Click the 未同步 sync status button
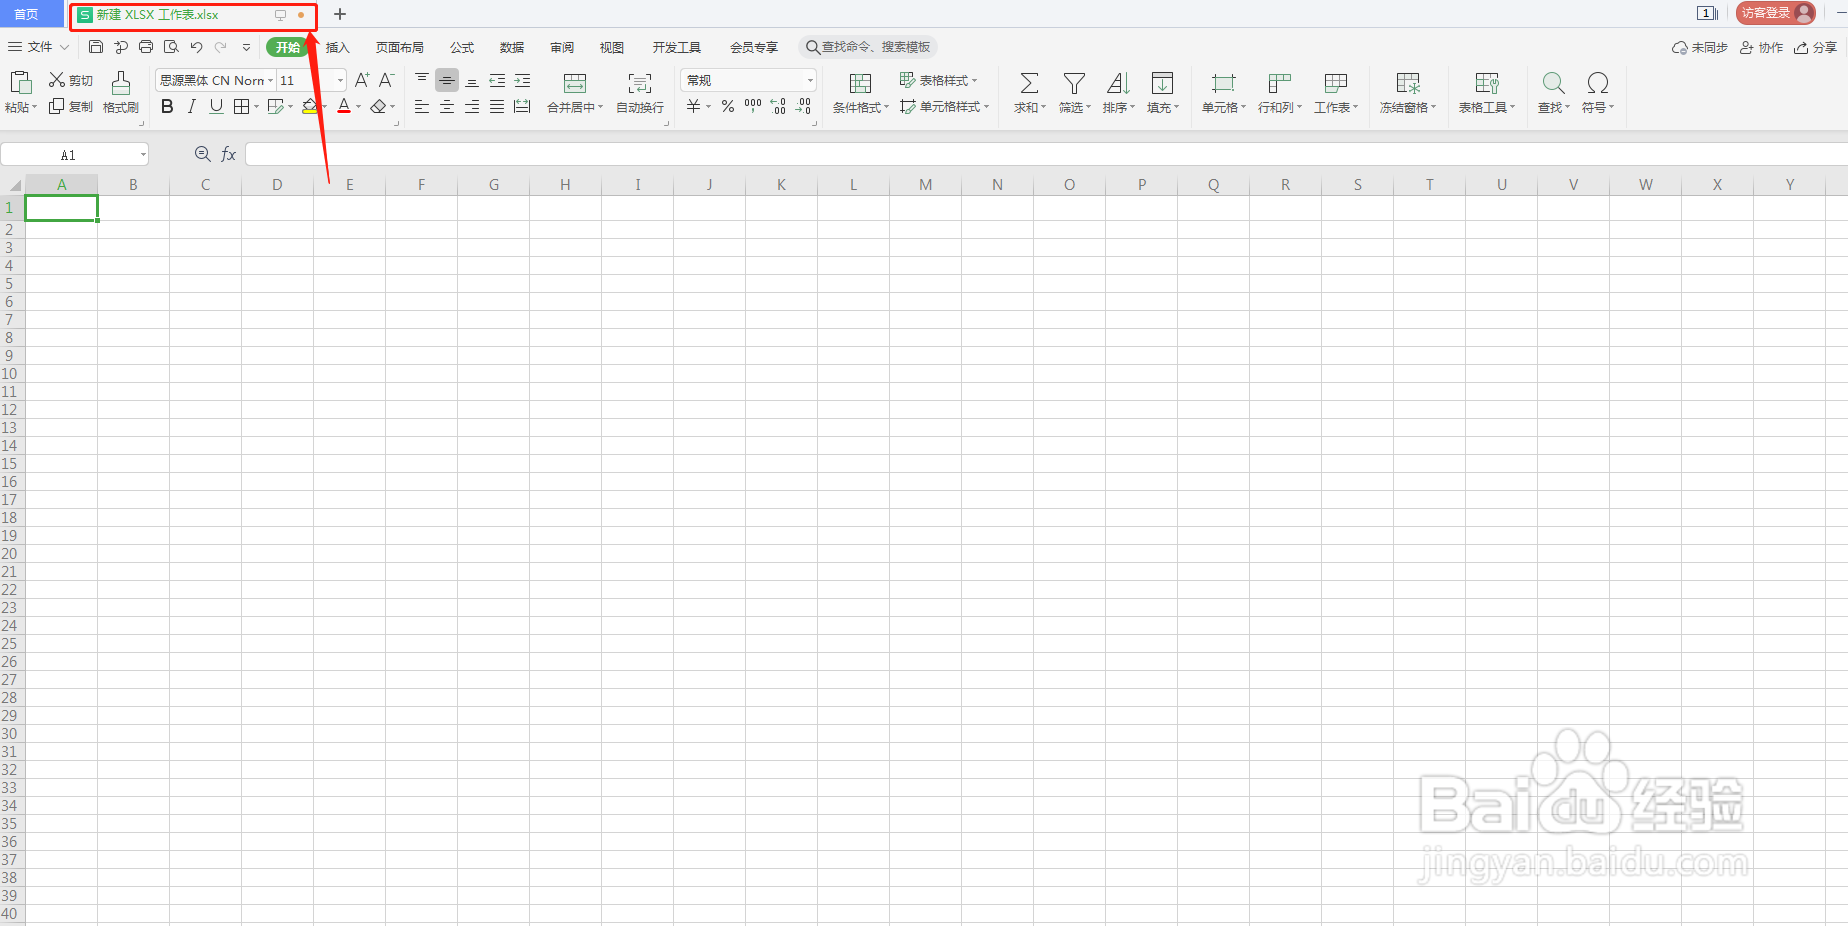 click(x=1700, y=47)
